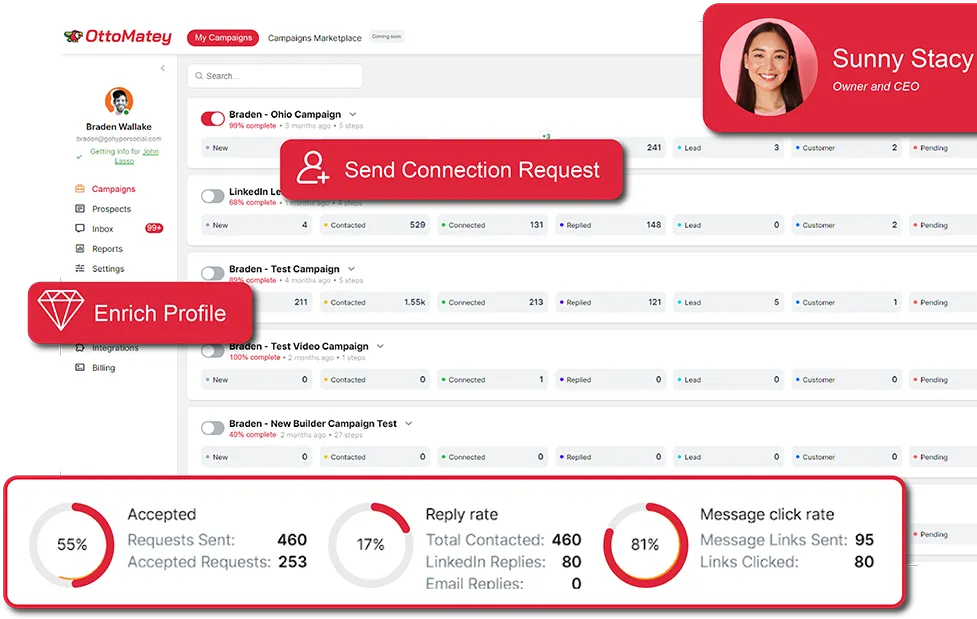Viewport: 977px width, 619px height.
Task: Click the 55% Accepted progress ring
Action: tap(72, 545)
